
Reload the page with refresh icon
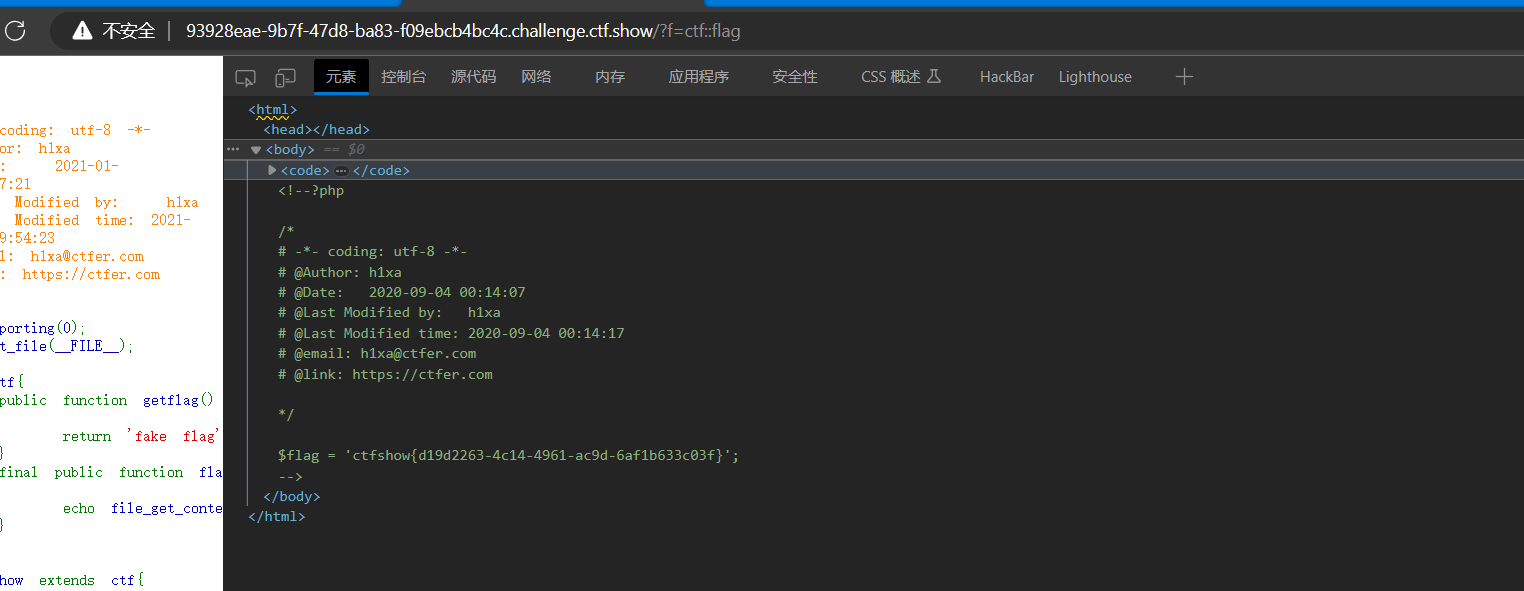coord(14,31)
